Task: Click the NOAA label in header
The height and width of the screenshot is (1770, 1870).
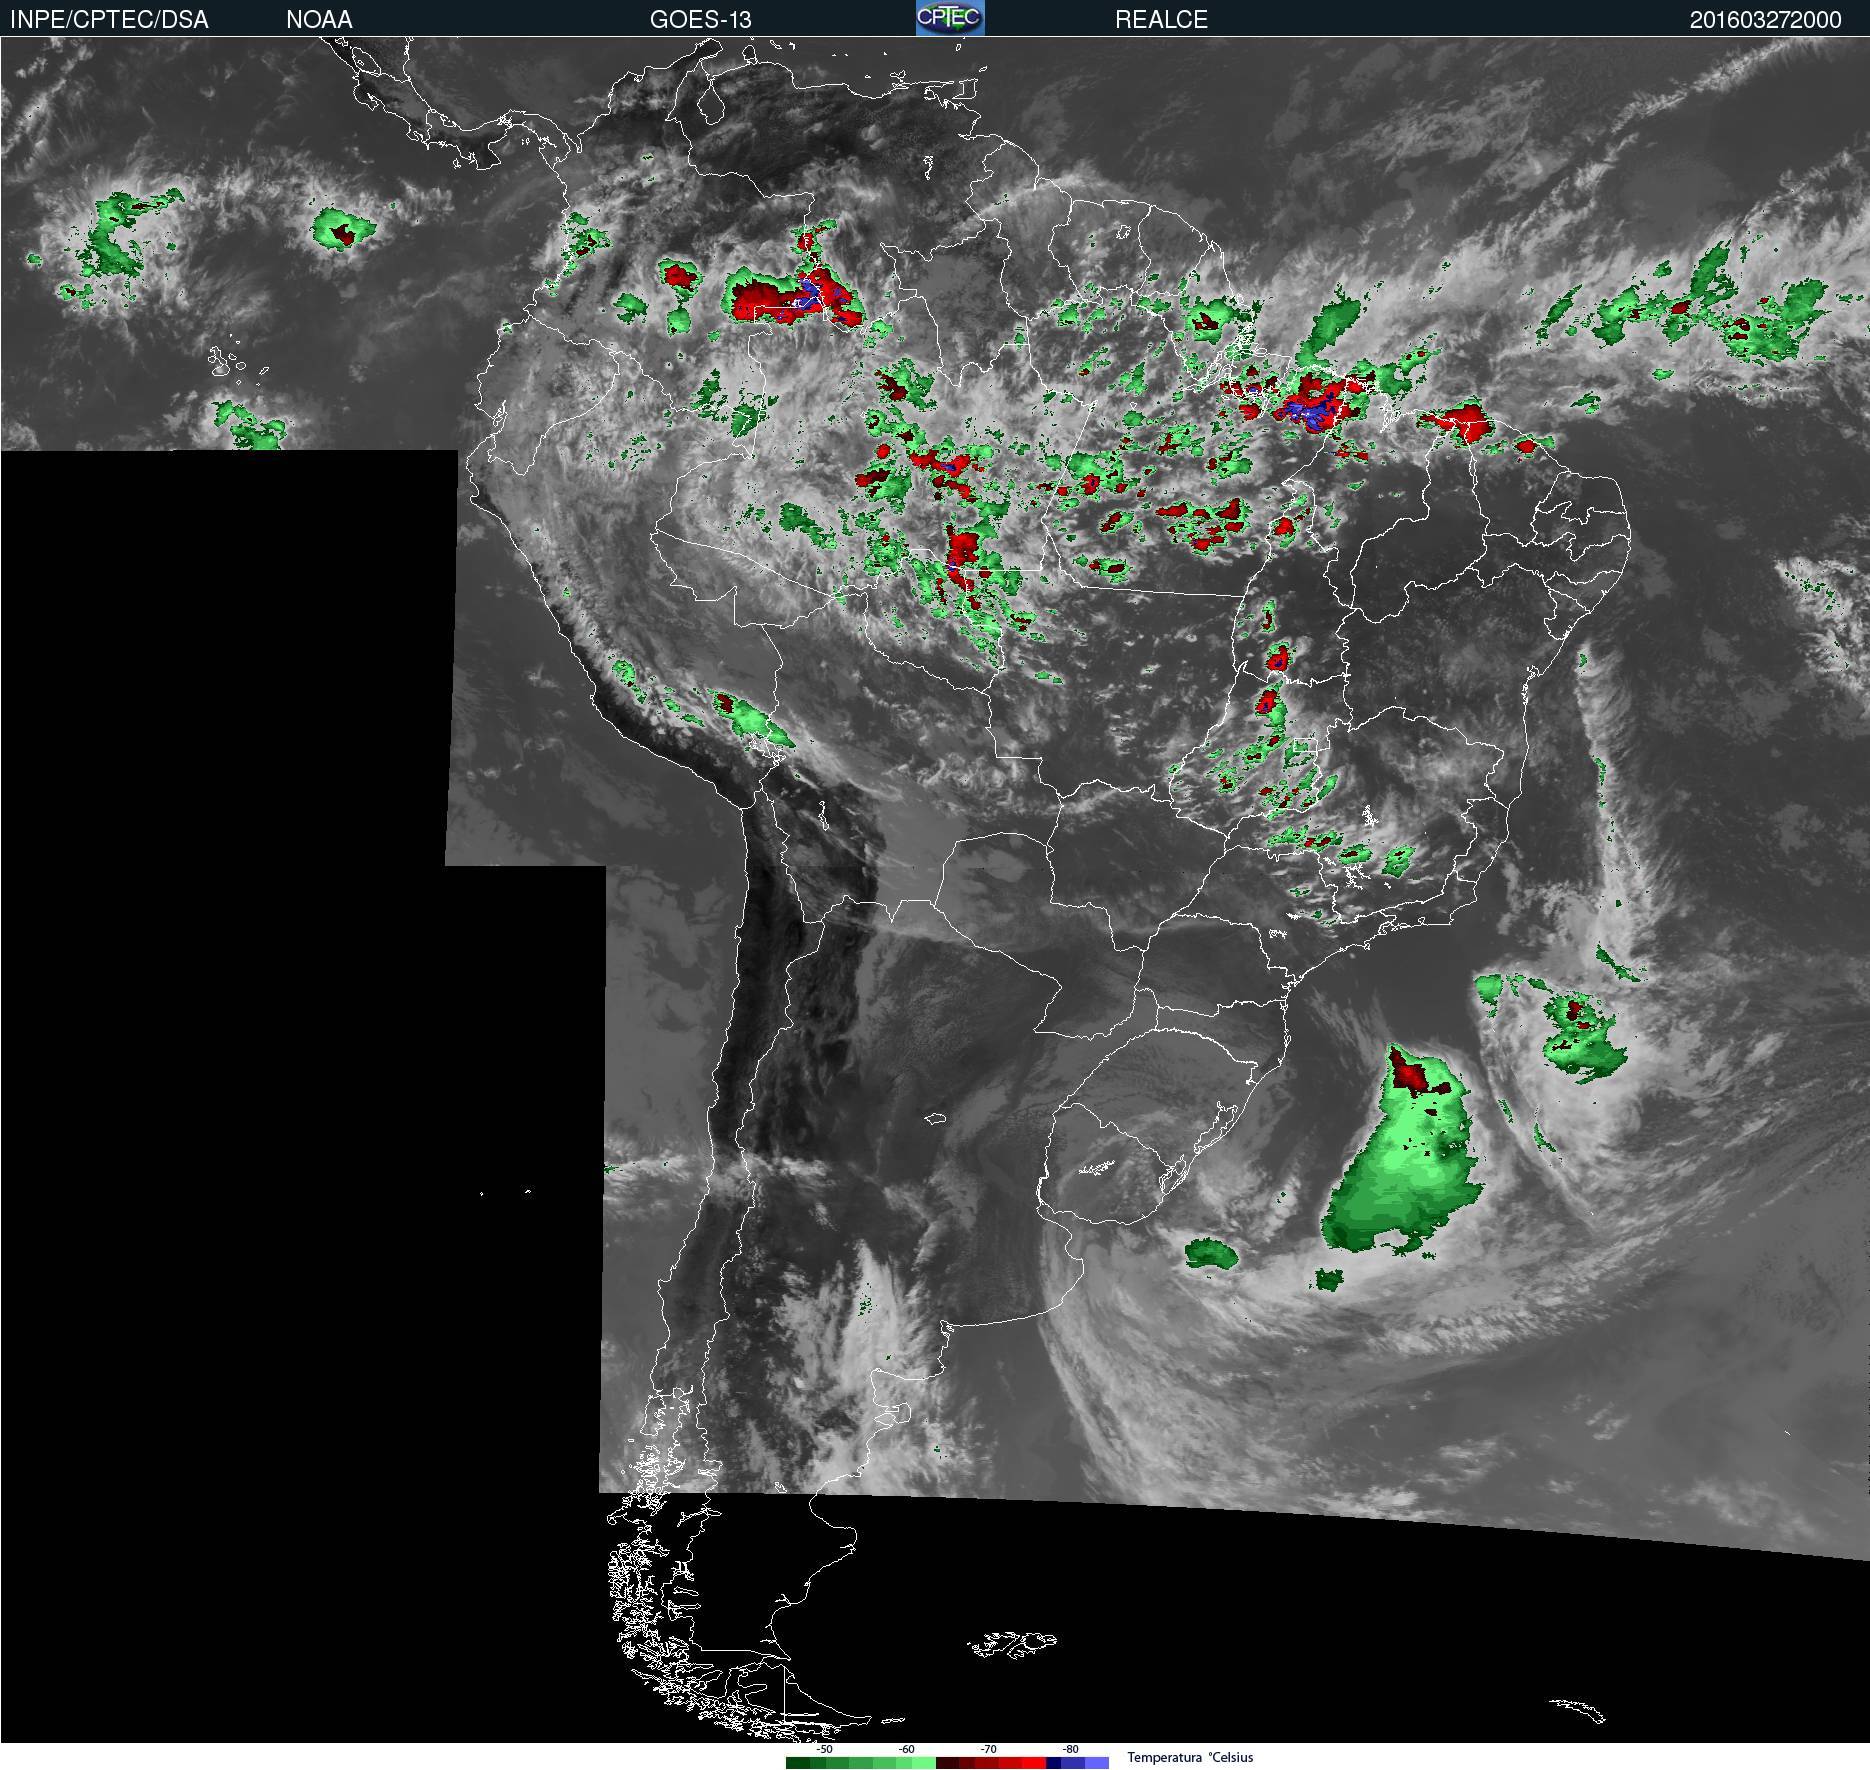Action: (319, 19)
